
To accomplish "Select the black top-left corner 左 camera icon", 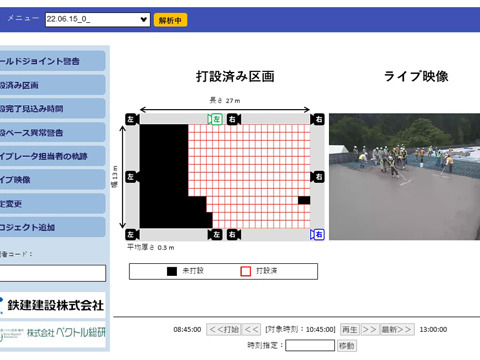I will (132, 119).
